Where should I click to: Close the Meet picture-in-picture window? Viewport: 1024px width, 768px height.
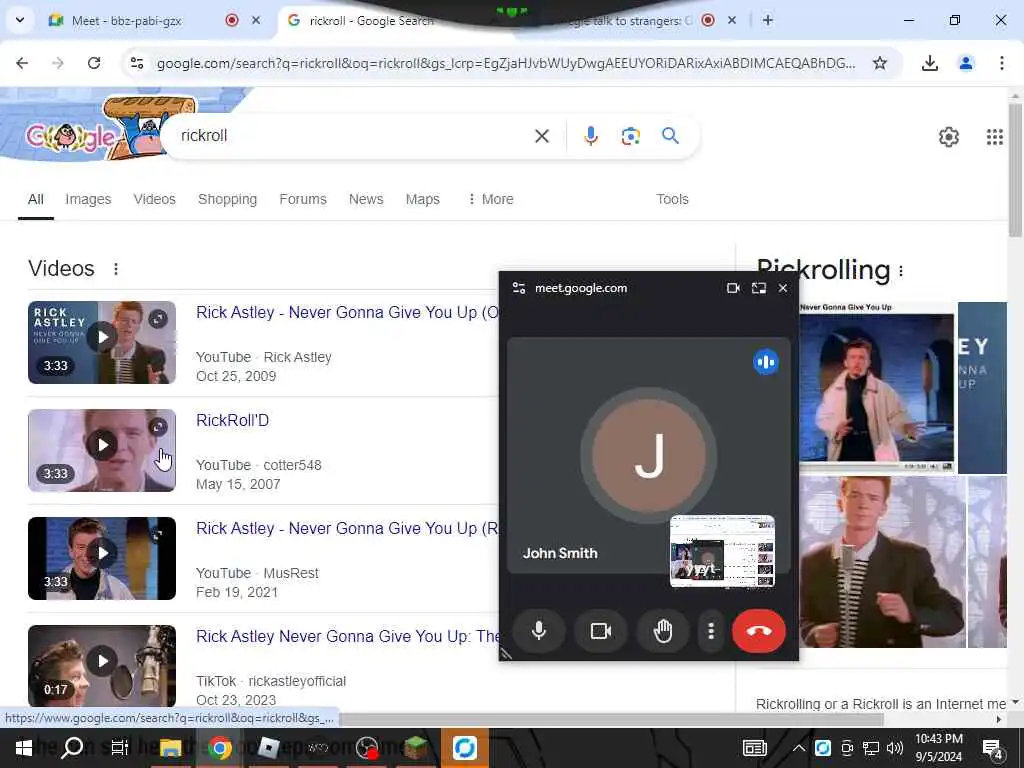783,288
